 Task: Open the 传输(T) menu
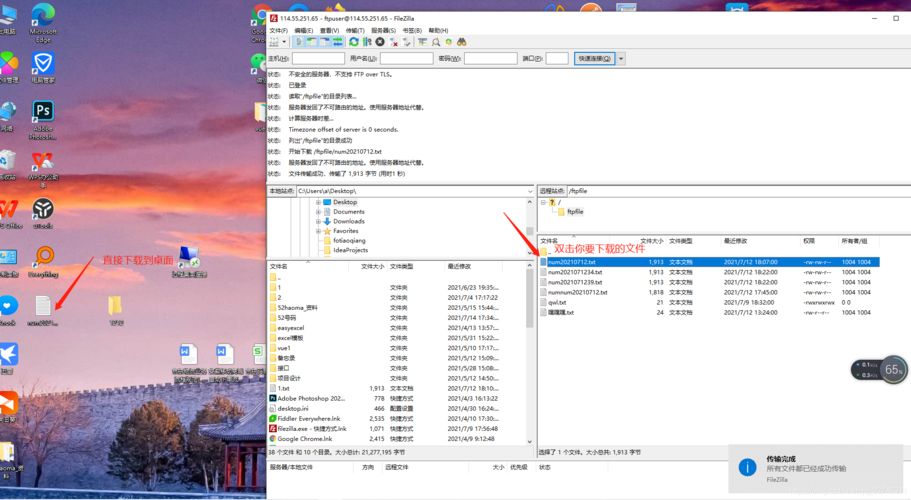click(x=355, y=30)
